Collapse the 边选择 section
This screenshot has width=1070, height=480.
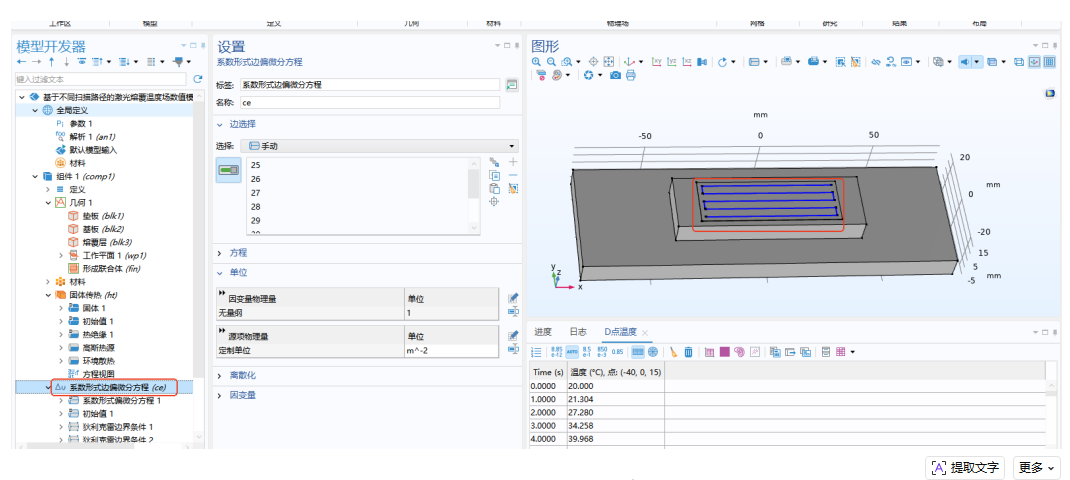[x=244, y=124]
